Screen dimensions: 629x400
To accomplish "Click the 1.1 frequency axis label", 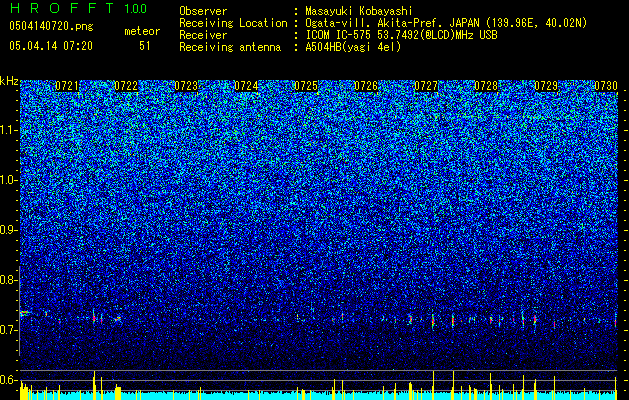I will click(x=9, y=130).
